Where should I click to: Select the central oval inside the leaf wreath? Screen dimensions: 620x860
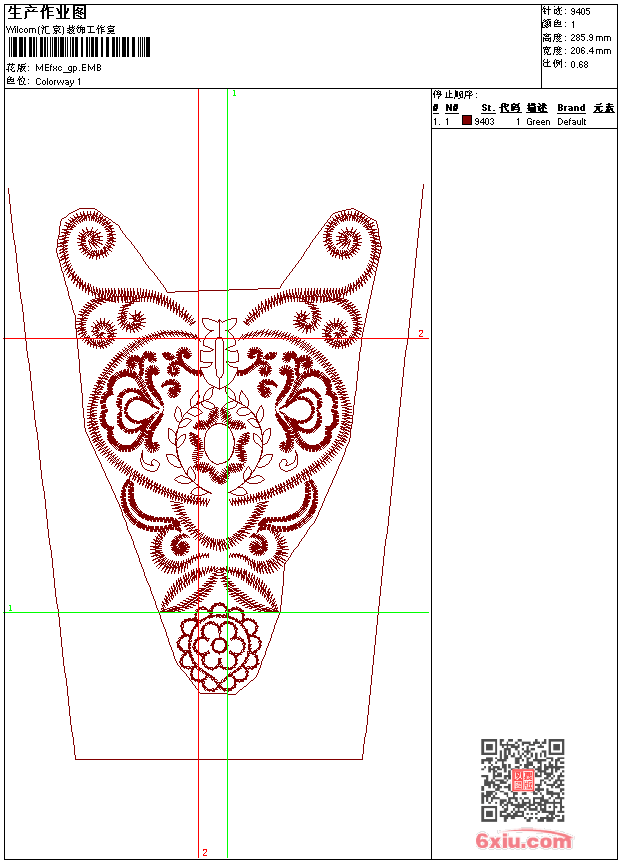[x=217, y=443]
